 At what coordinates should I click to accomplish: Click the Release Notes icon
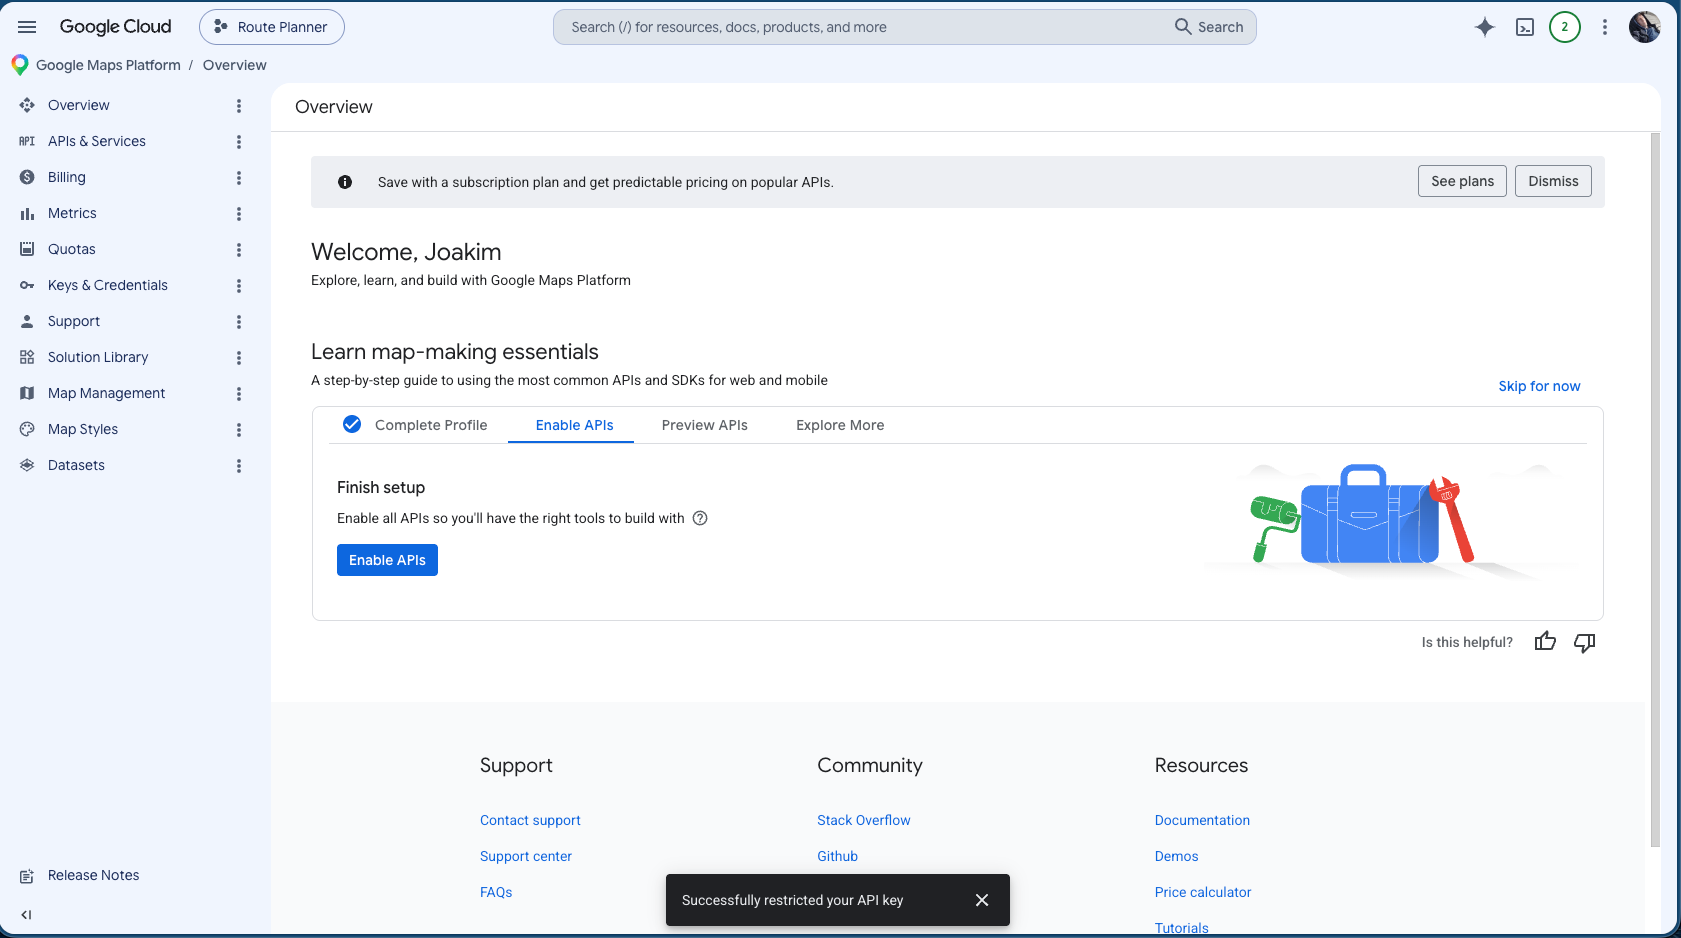point(27,876)
